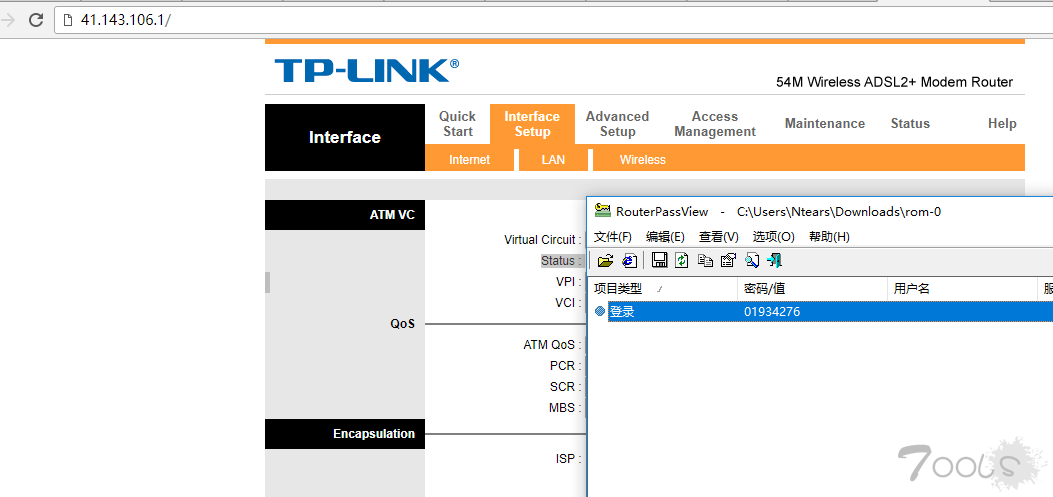This screenshot has height=497, width=1053.
Task: Open the 帮助(H) menu
Action: pos(829,237)
